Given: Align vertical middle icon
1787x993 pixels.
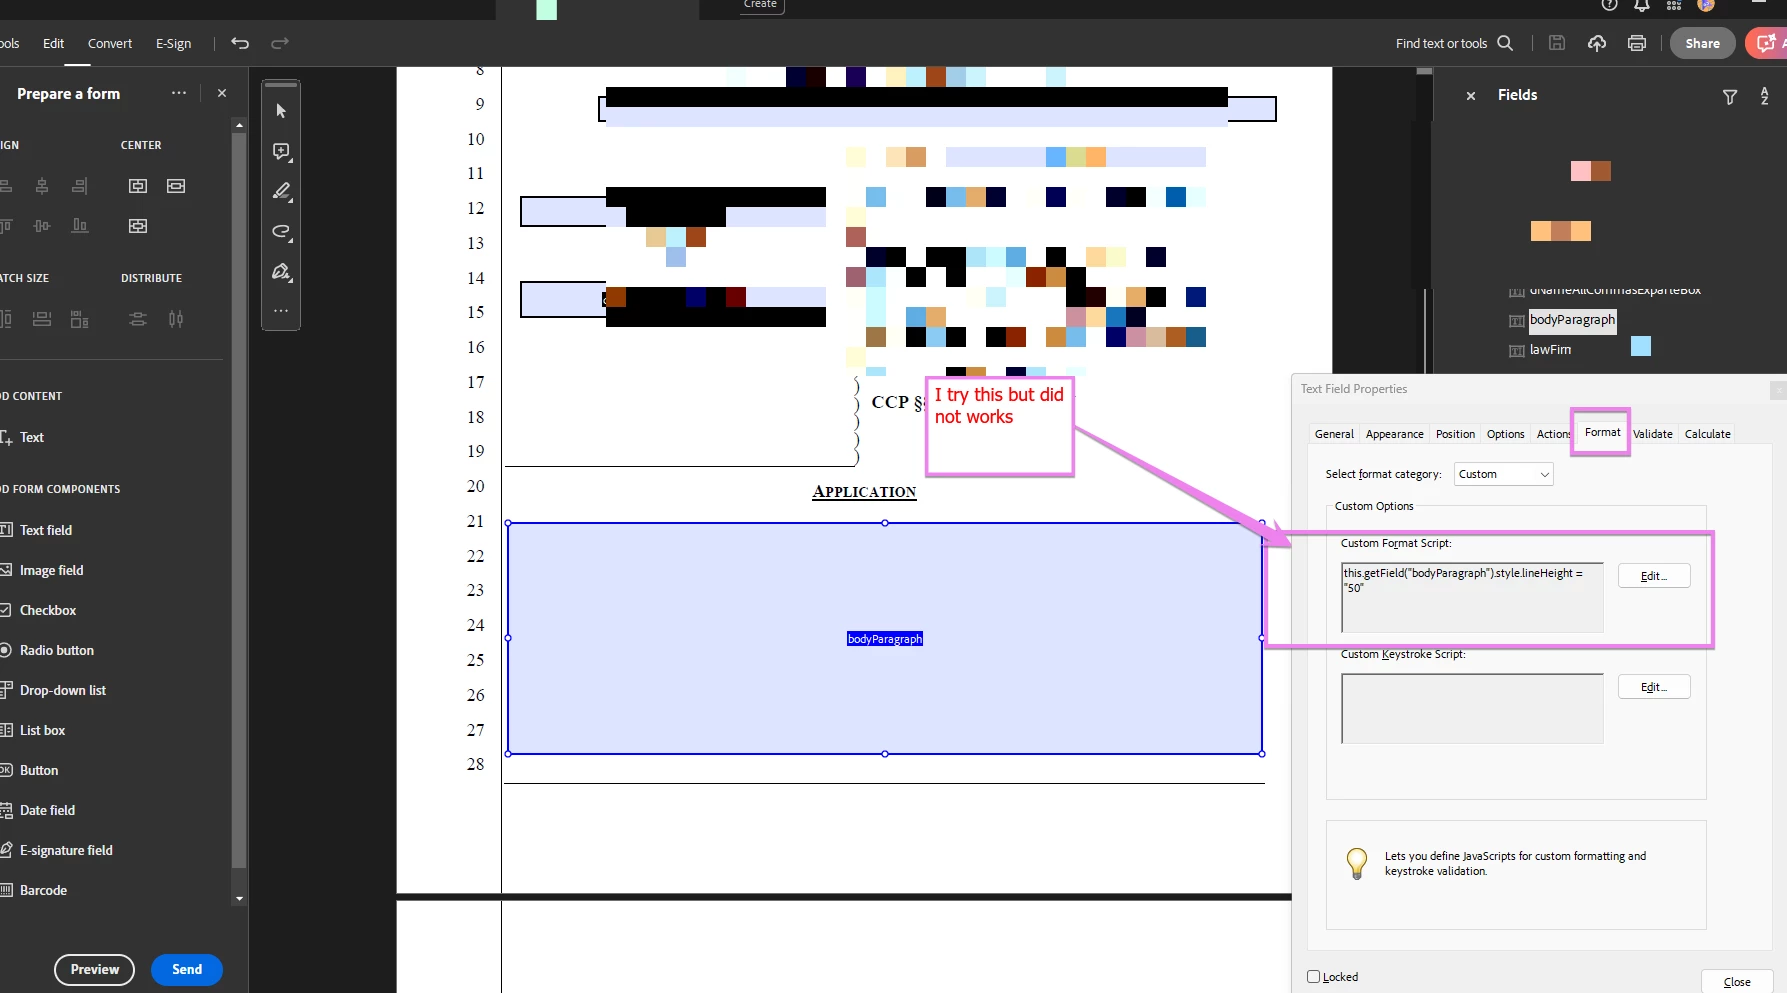Looking at the screenshot, I should [42, 226].
